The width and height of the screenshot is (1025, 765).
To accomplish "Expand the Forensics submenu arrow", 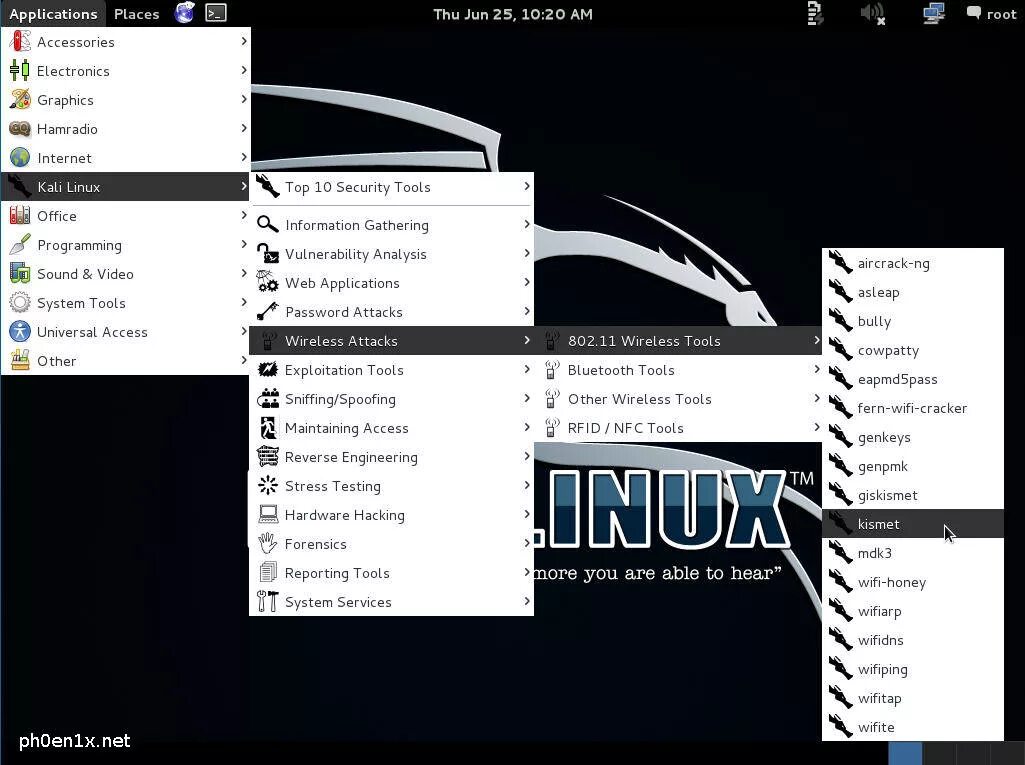I will pos(526,543).
